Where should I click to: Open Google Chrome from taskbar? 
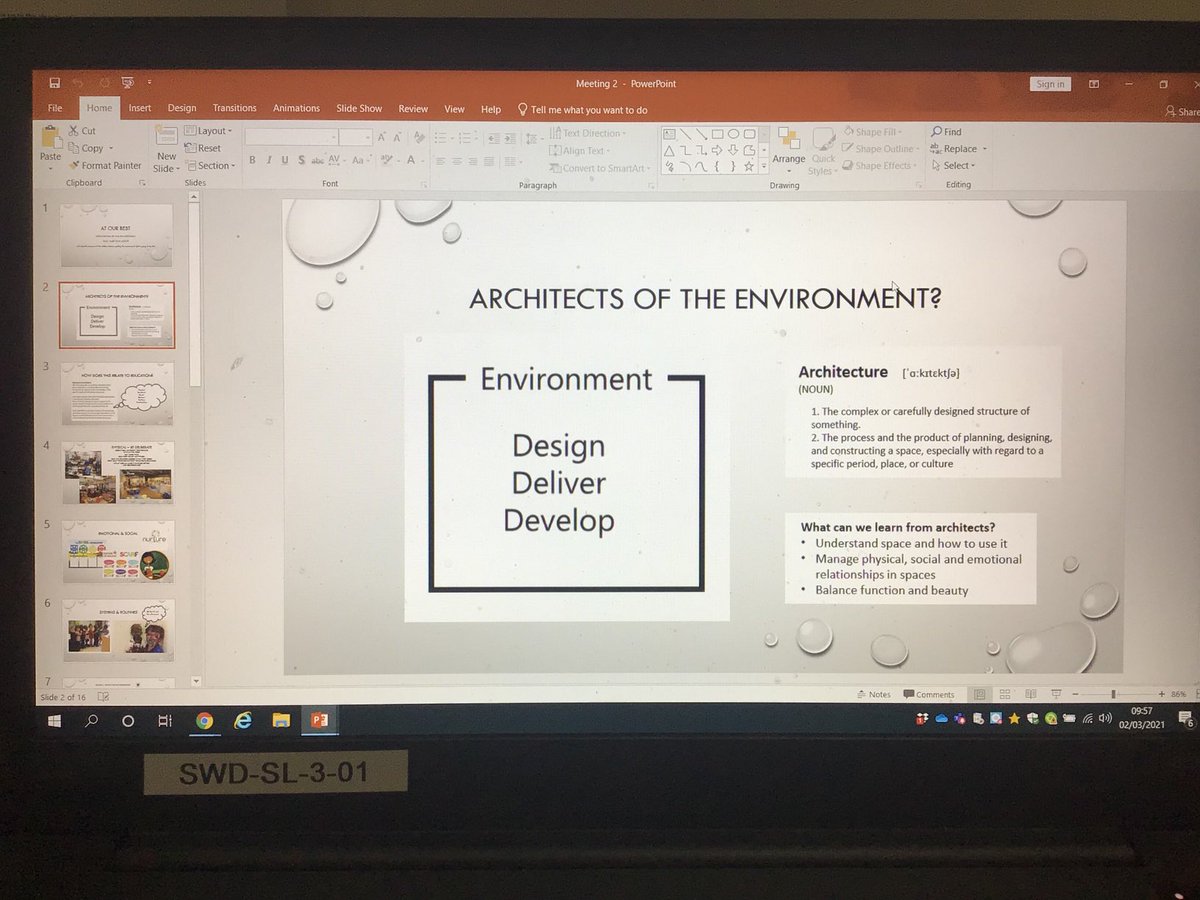tap(204, 720)
